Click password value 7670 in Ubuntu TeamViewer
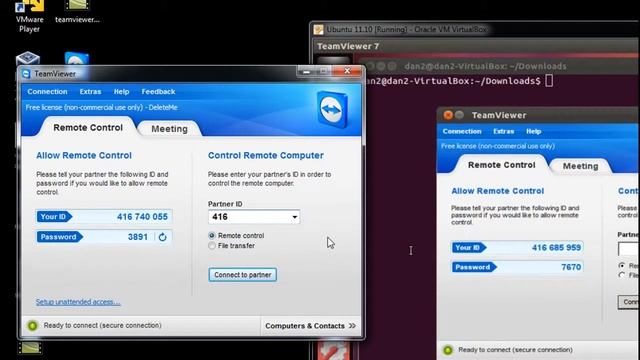This screenshot has height=360, width=640. click(571, 267)
